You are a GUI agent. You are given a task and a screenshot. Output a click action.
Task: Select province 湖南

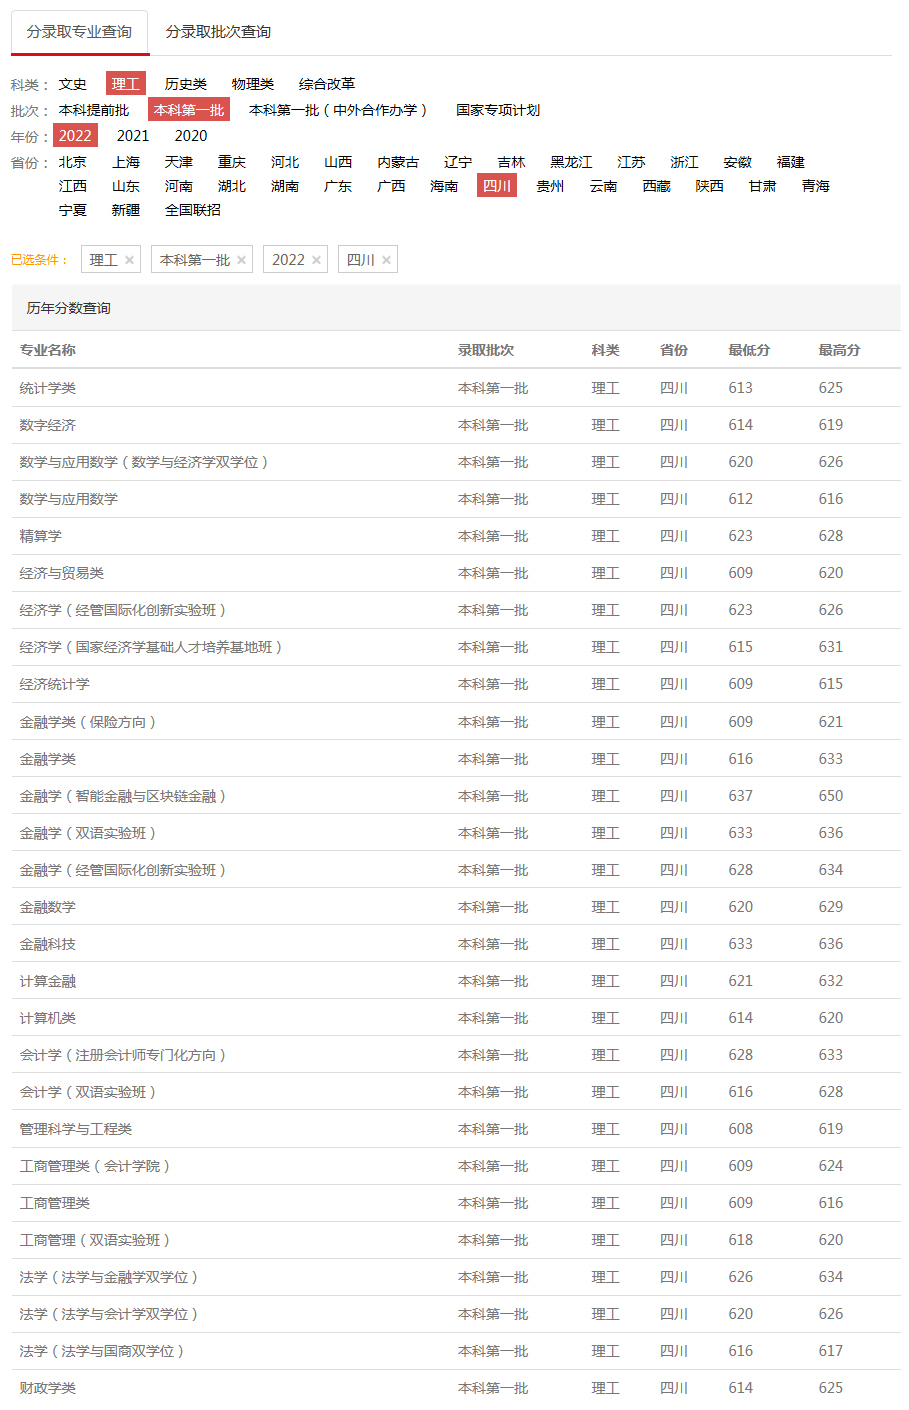[285, 186]
